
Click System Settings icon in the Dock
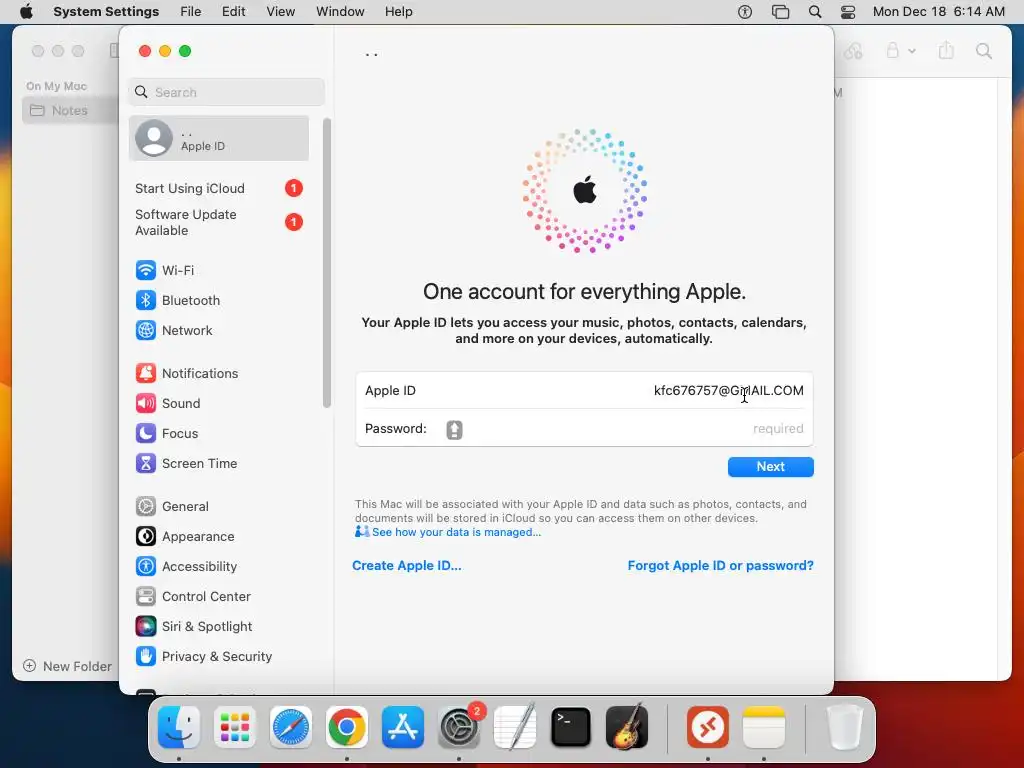(459, 727)
